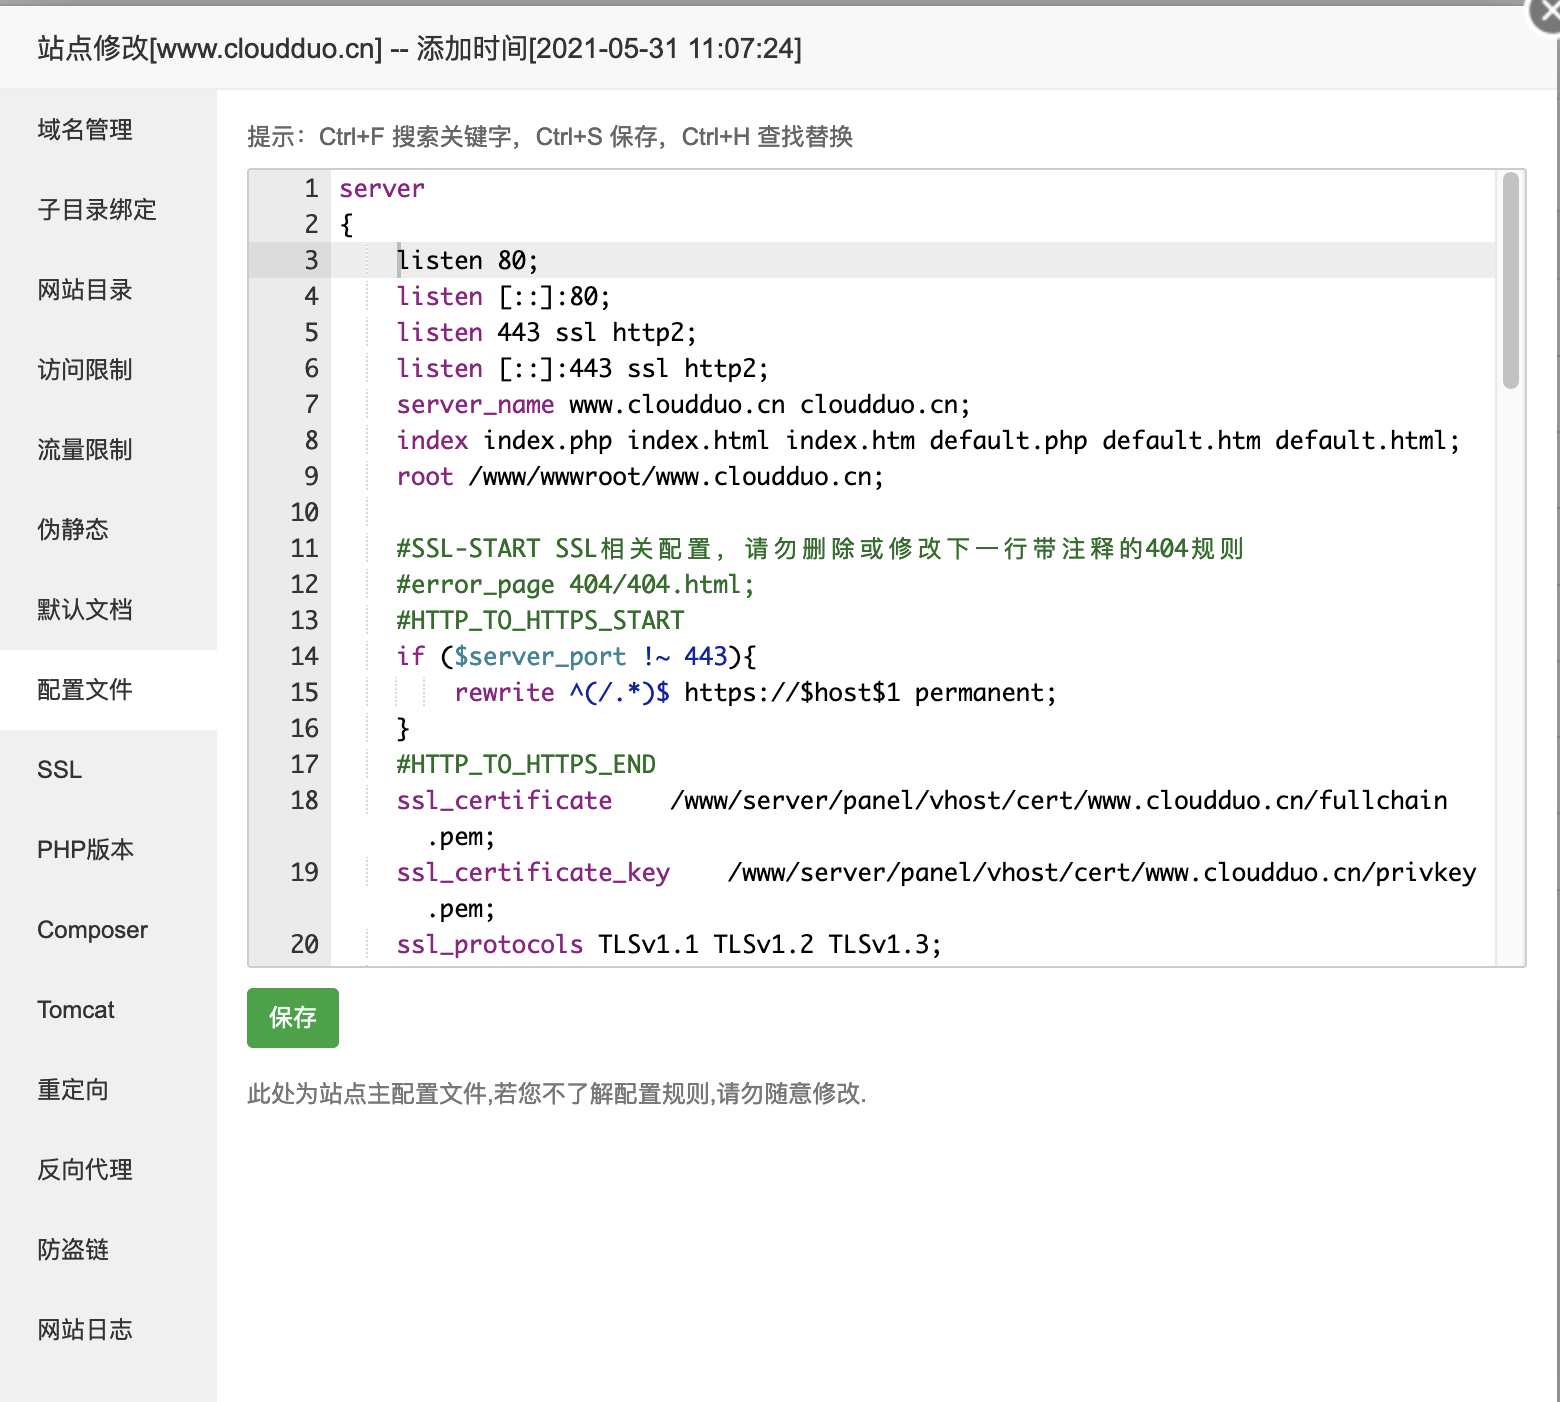Click 'listen [::]:443 ssl http2;' line
This screenshot has height=1402, width=1560.
[582, 368]
